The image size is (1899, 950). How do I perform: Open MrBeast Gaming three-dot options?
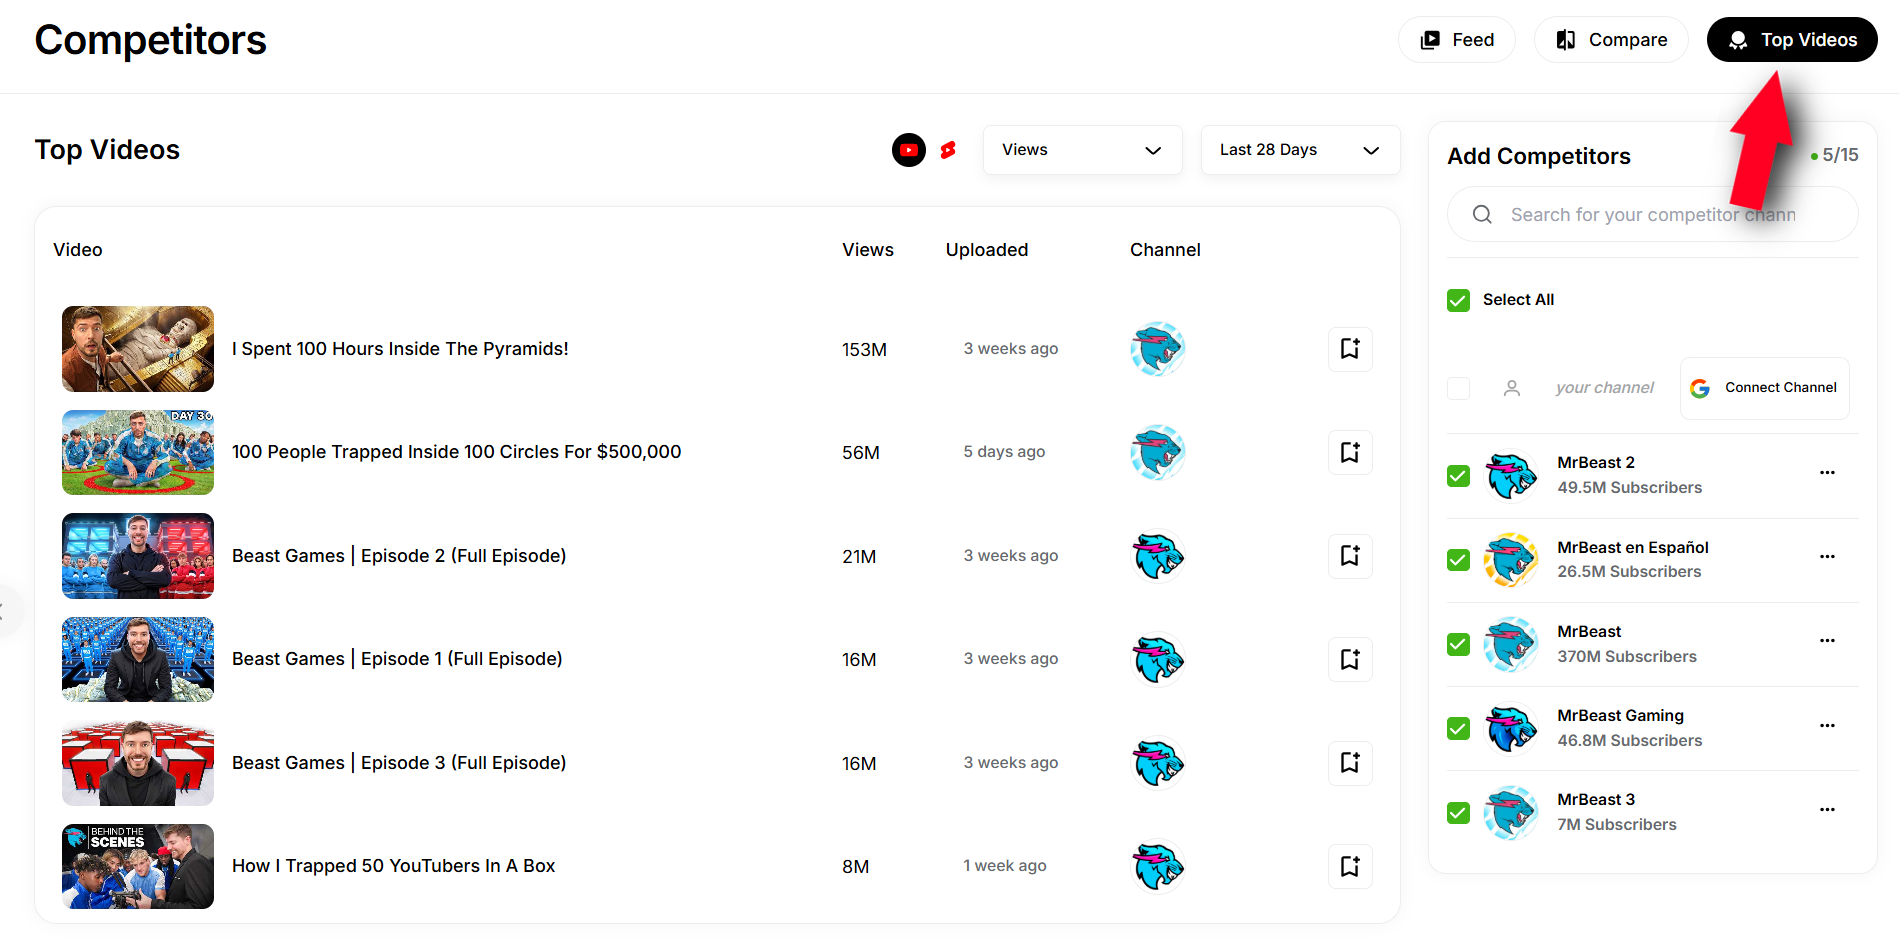tap(1827, 726)
